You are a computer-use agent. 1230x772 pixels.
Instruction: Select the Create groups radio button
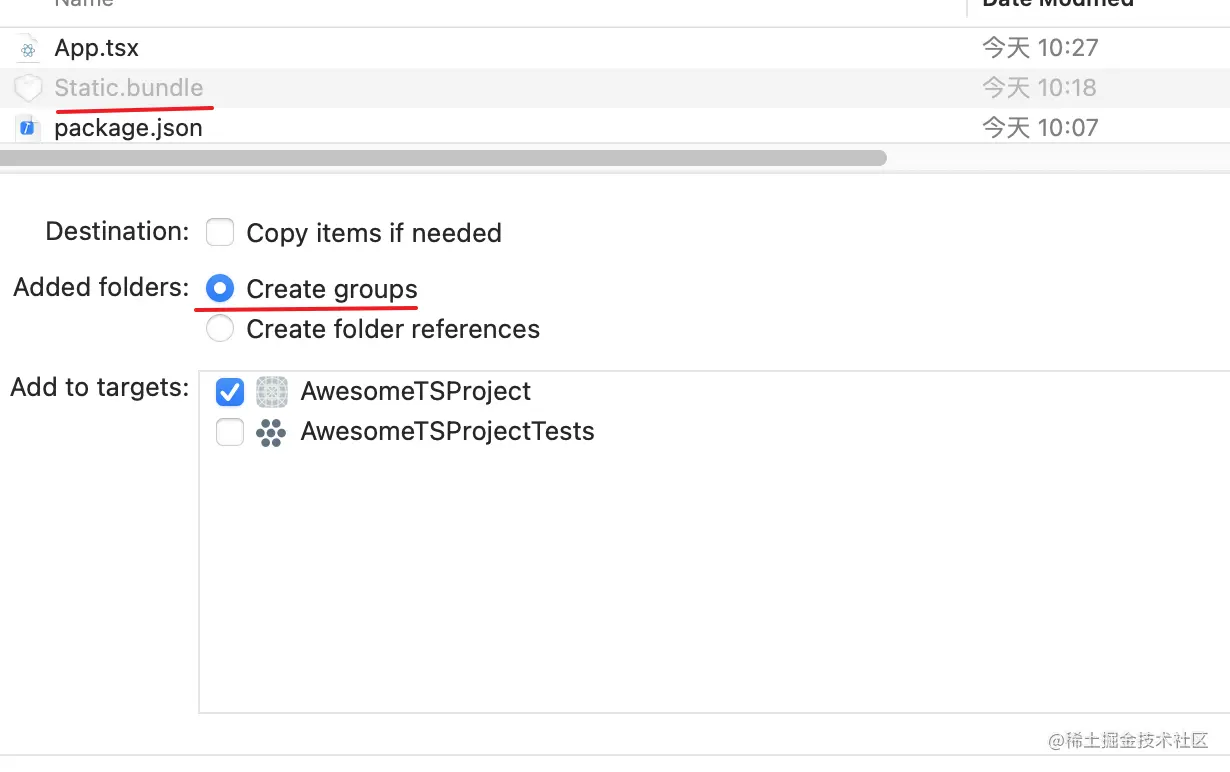pyautogui.click(x=220, y=289)
